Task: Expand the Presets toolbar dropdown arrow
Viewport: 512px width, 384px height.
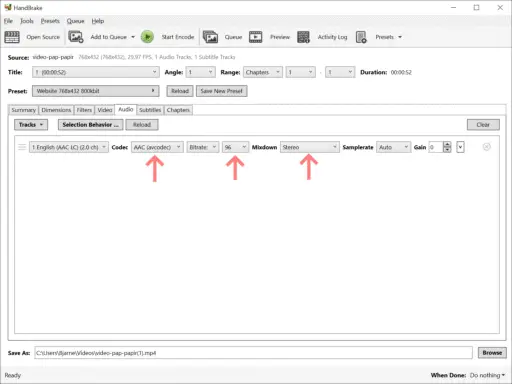Action: point(400,37)
